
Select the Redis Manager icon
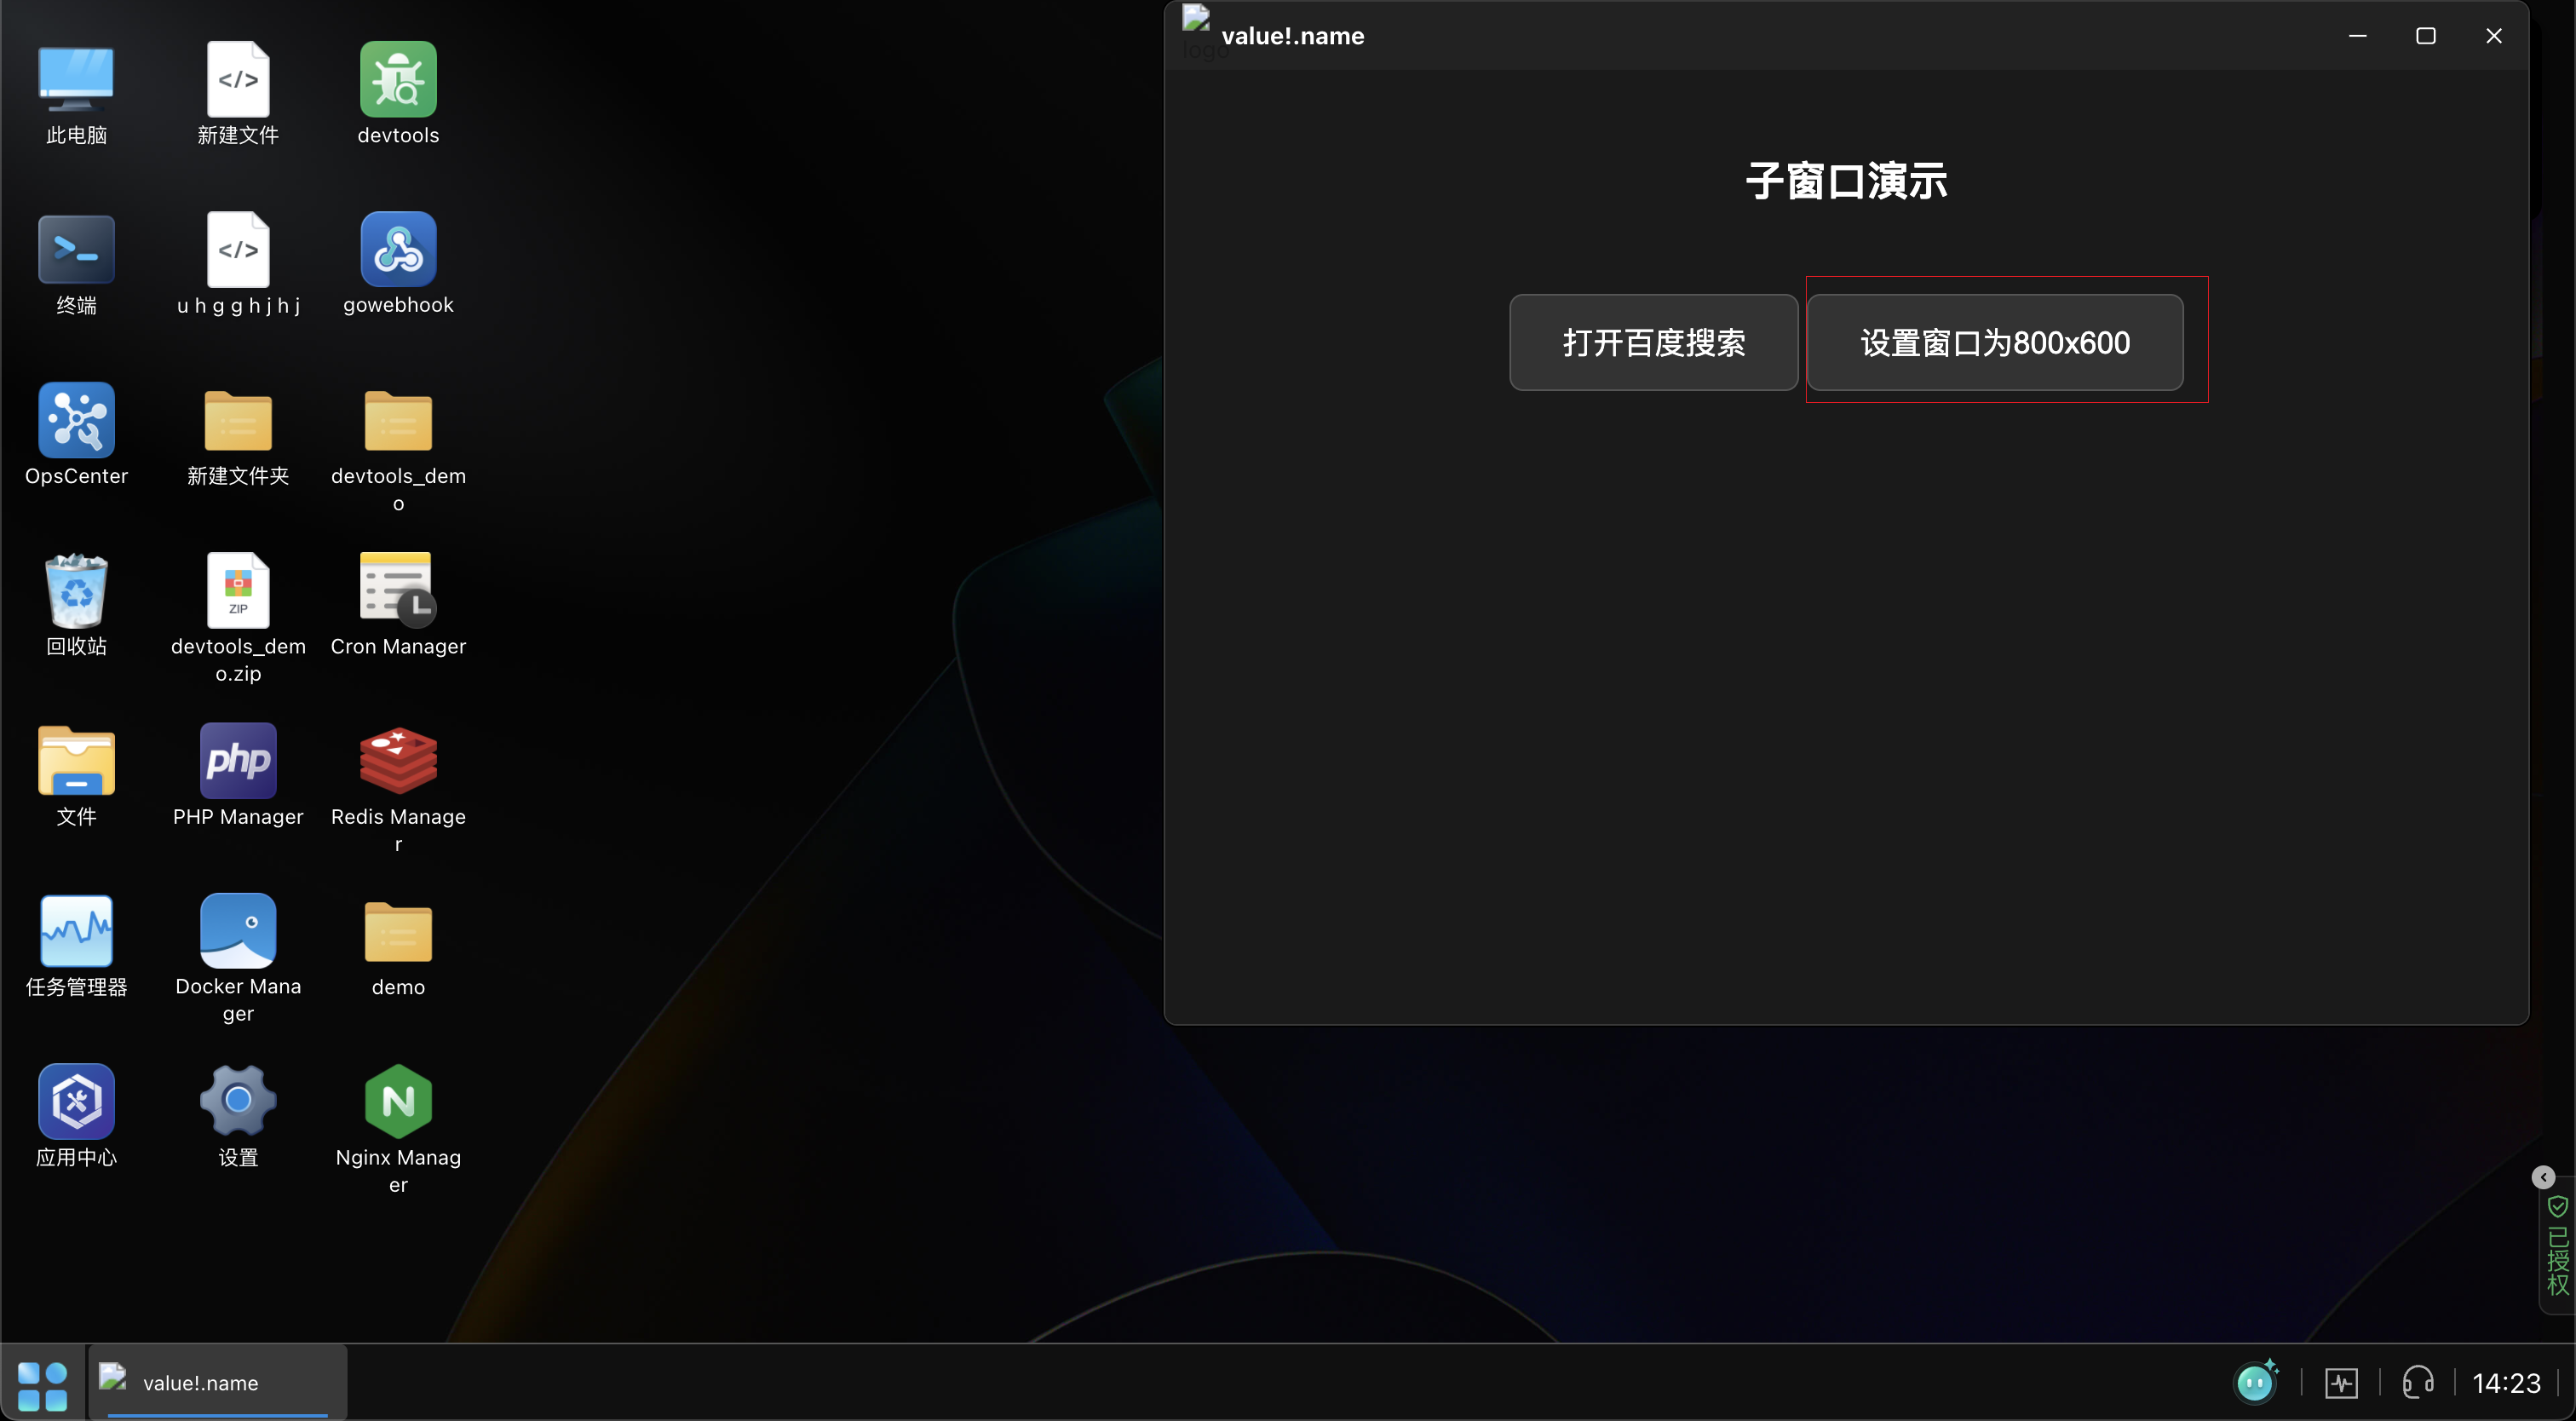tap(398, 761)
